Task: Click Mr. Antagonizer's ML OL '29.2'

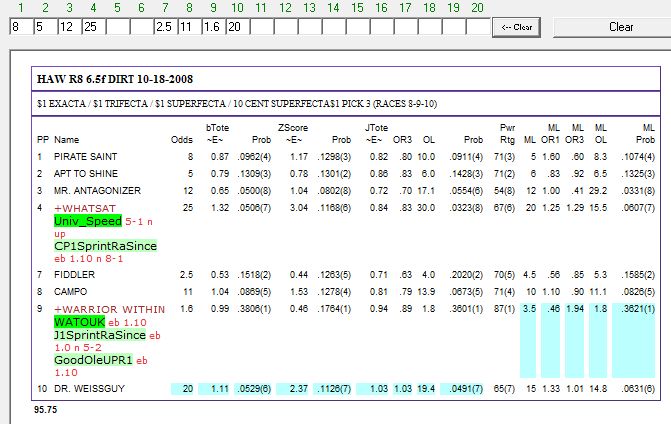Action: [x=598, y=191]
